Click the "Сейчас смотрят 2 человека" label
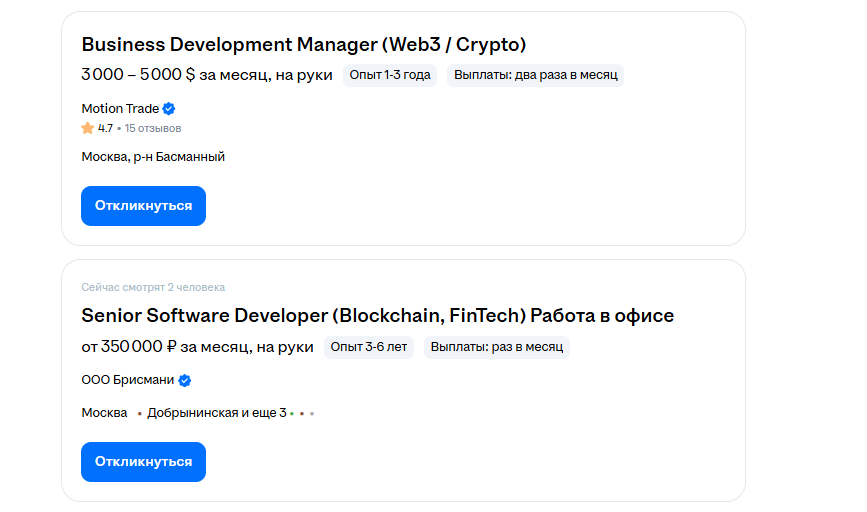The height and width of the screenshot is (512, 867). [153, 287]
